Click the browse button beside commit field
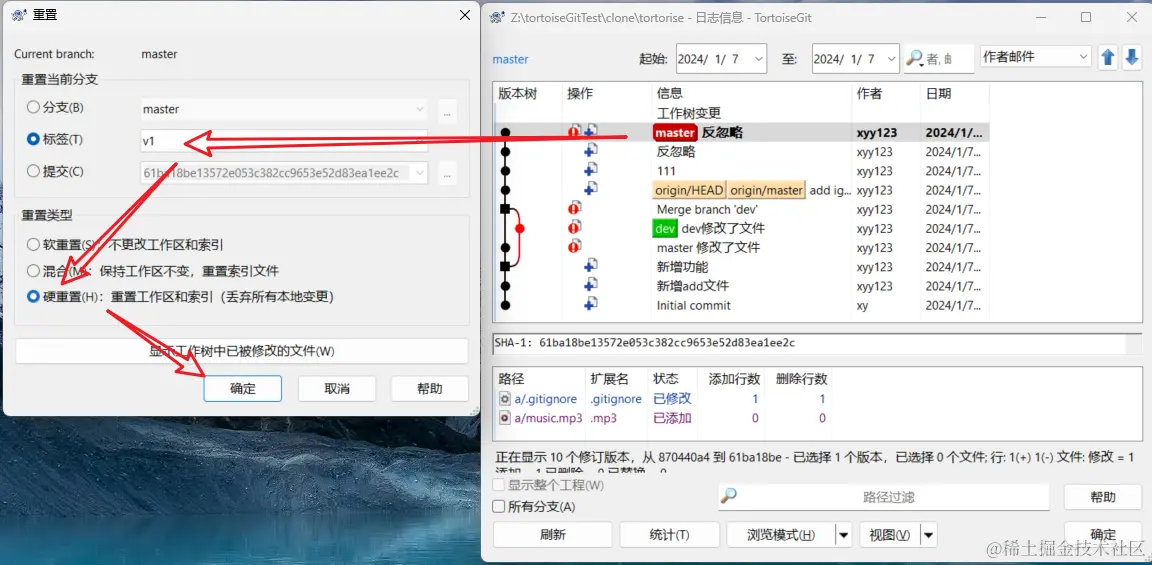This screenshot has height=565, width=1152. (447, 173)
